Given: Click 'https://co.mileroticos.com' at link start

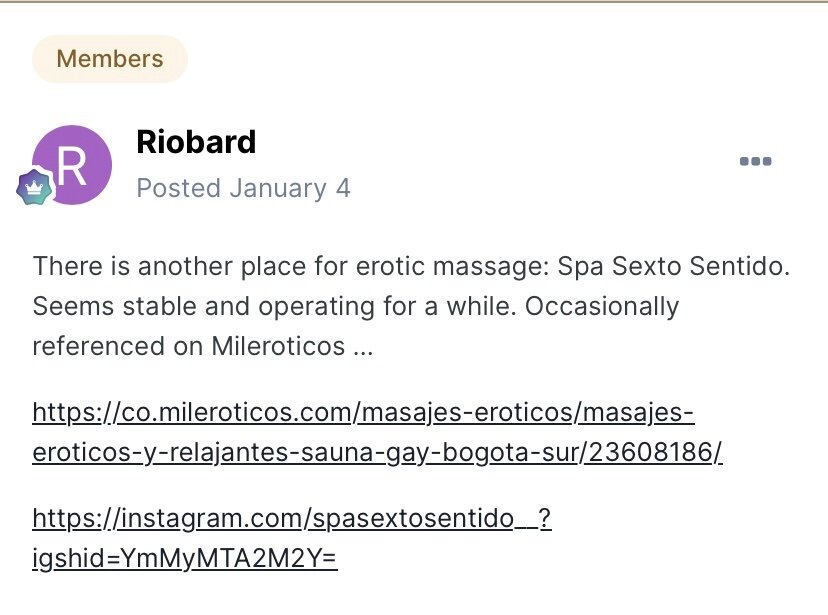Looking at the screenshot, I should 192,412.
